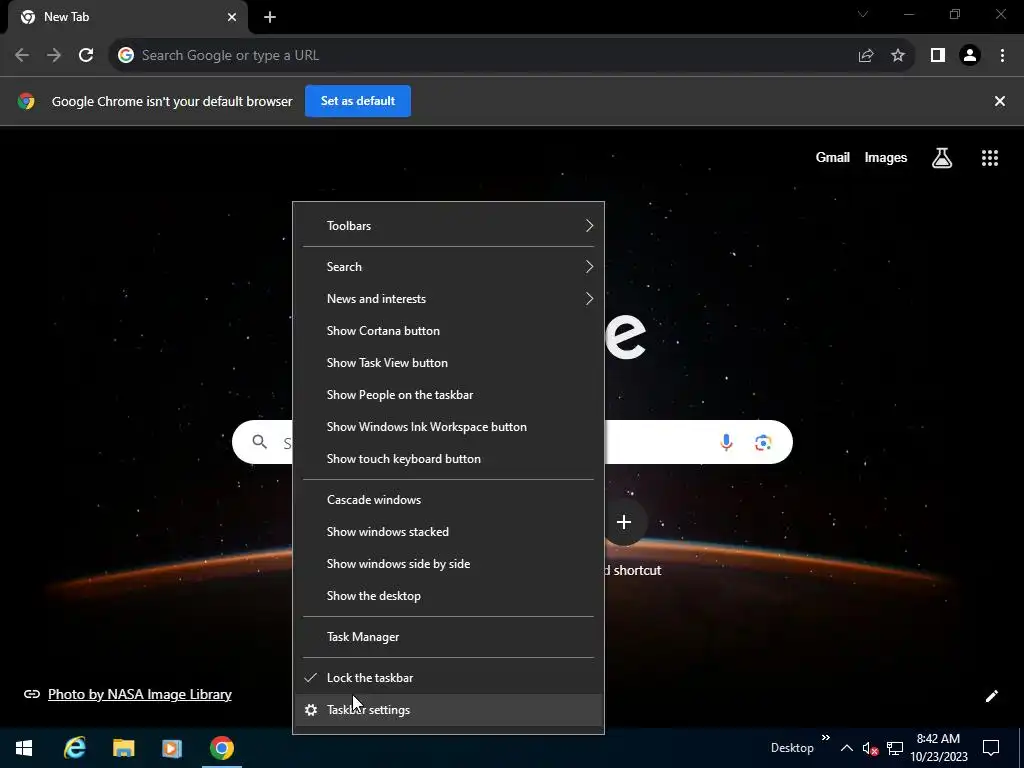
Task: Expand the Search submenu
Action: click(x=448, y=267)
